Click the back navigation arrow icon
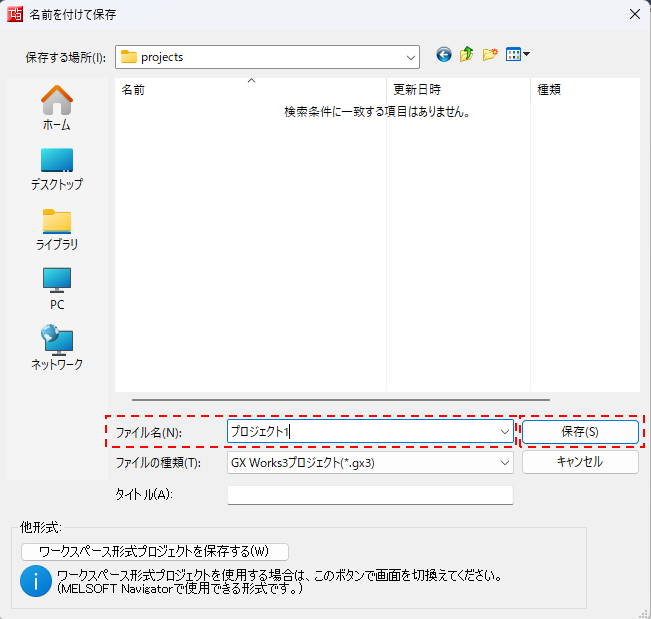This screenshot has width=651, height=619. coord(444,55)
